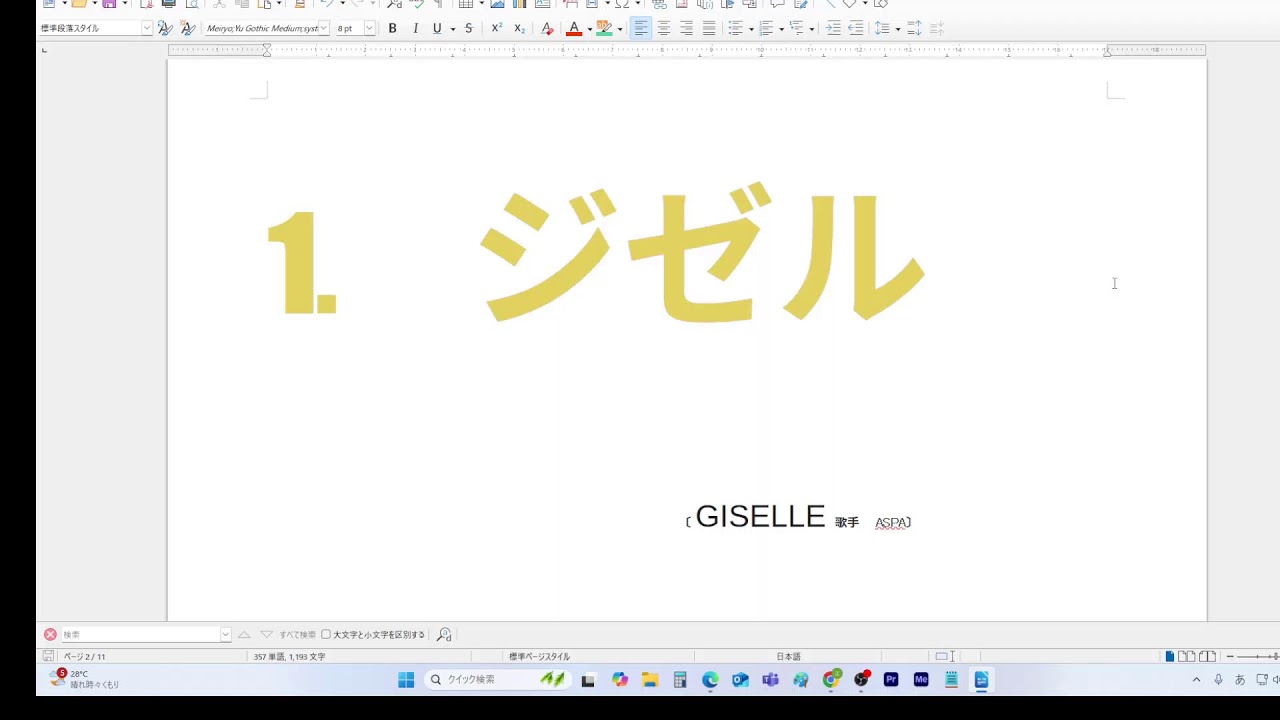Open Microsoft Edge from taskbar
1280x720 pixels.
[710, 680]
